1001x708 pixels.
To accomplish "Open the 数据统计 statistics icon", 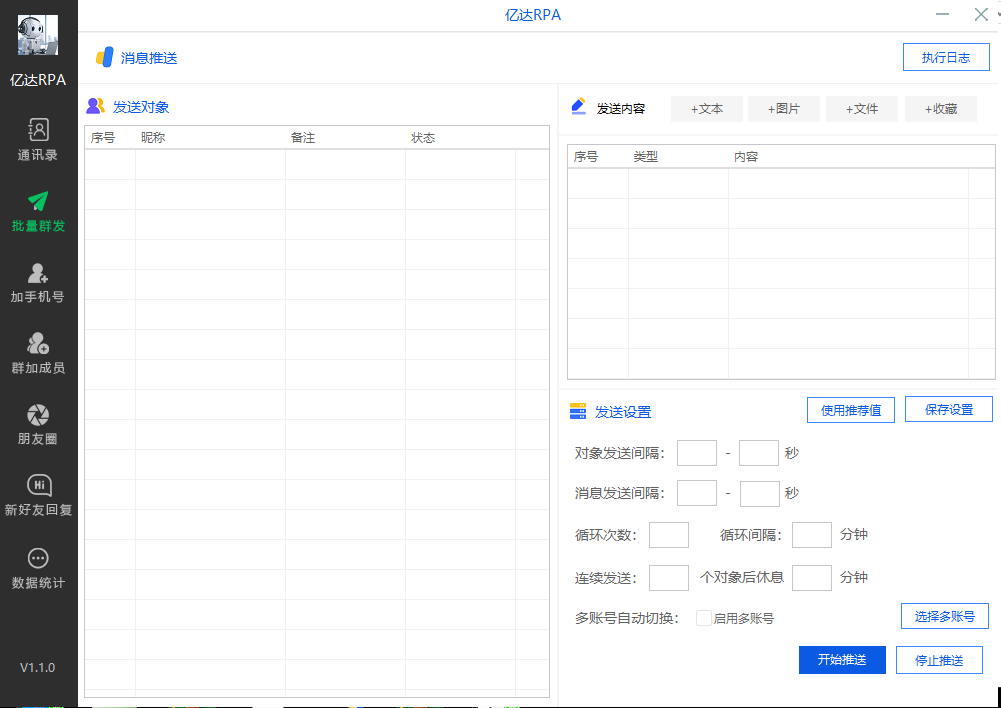I will pos(38,558).
